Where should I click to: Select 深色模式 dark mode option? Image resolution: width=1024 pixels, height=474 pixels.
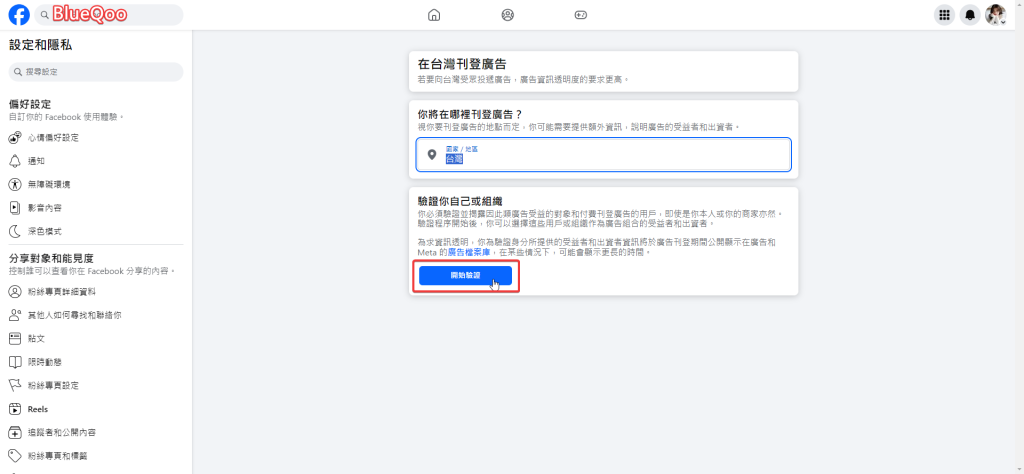(44, 231)
